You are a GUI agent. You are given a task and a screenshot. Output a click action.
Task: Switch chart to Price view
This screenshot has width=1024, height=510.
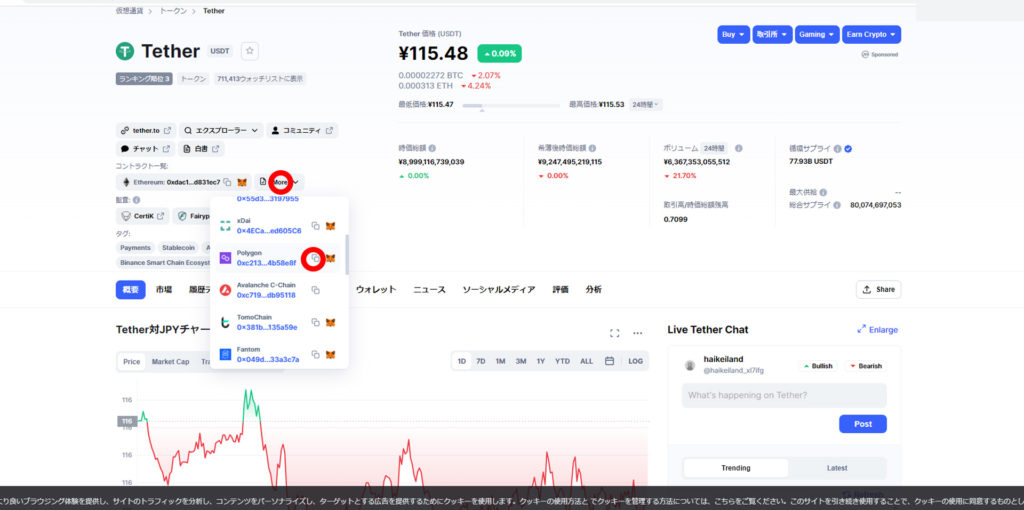132,361
